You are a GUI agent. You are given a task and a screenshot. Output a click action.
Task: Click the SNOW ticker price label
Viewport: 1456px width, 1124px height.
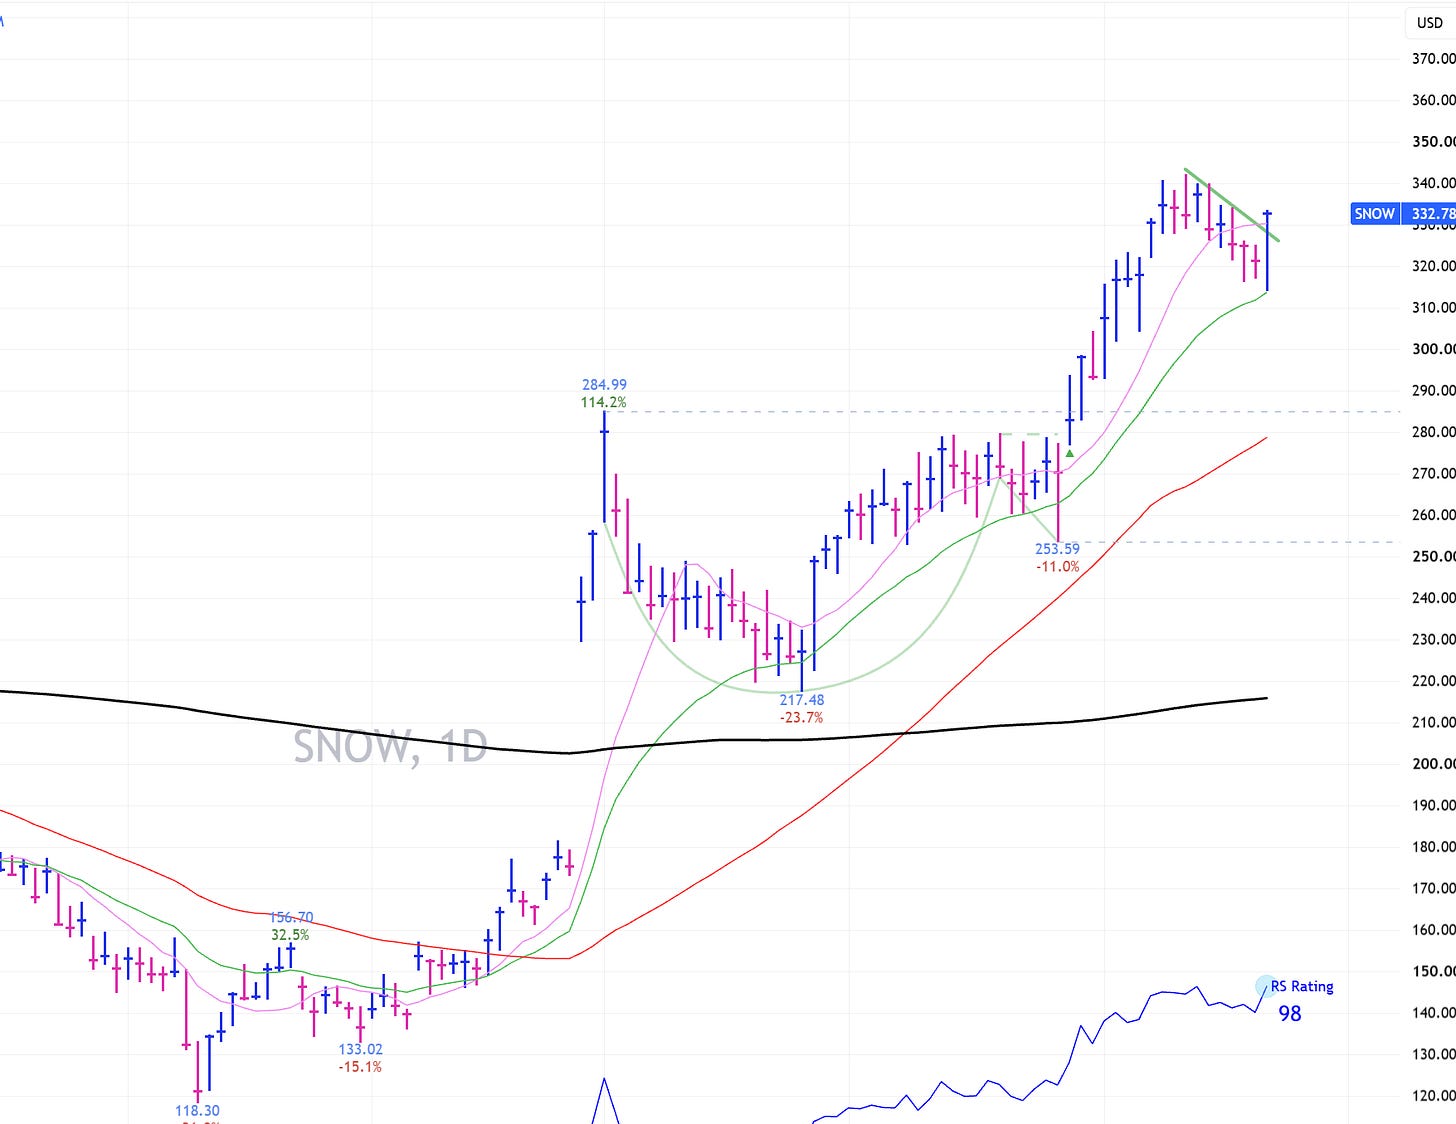coord(1374,214)
